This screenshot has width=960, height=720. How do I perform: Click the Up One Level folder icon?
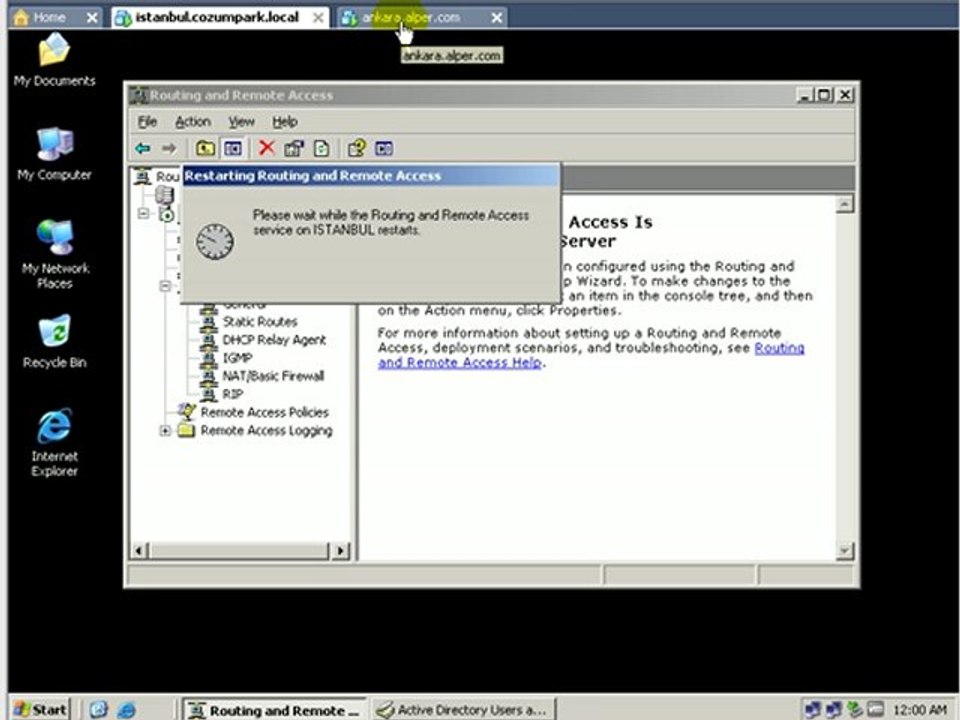coord(205,149)
